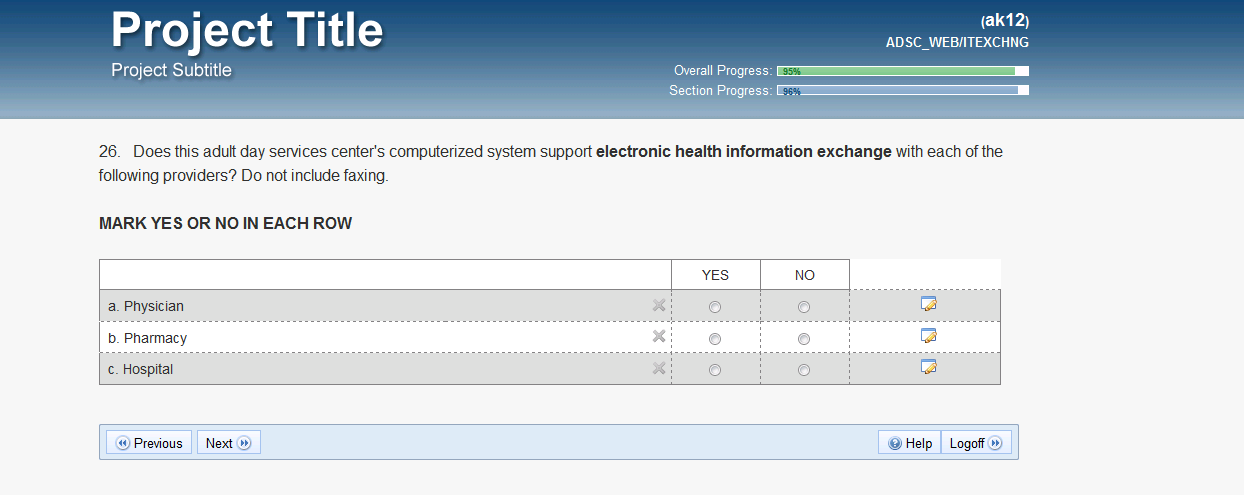Select YES for Physician
Image resolution: width=1244 pixels, height=495 pixels.
tap(715, 307)
